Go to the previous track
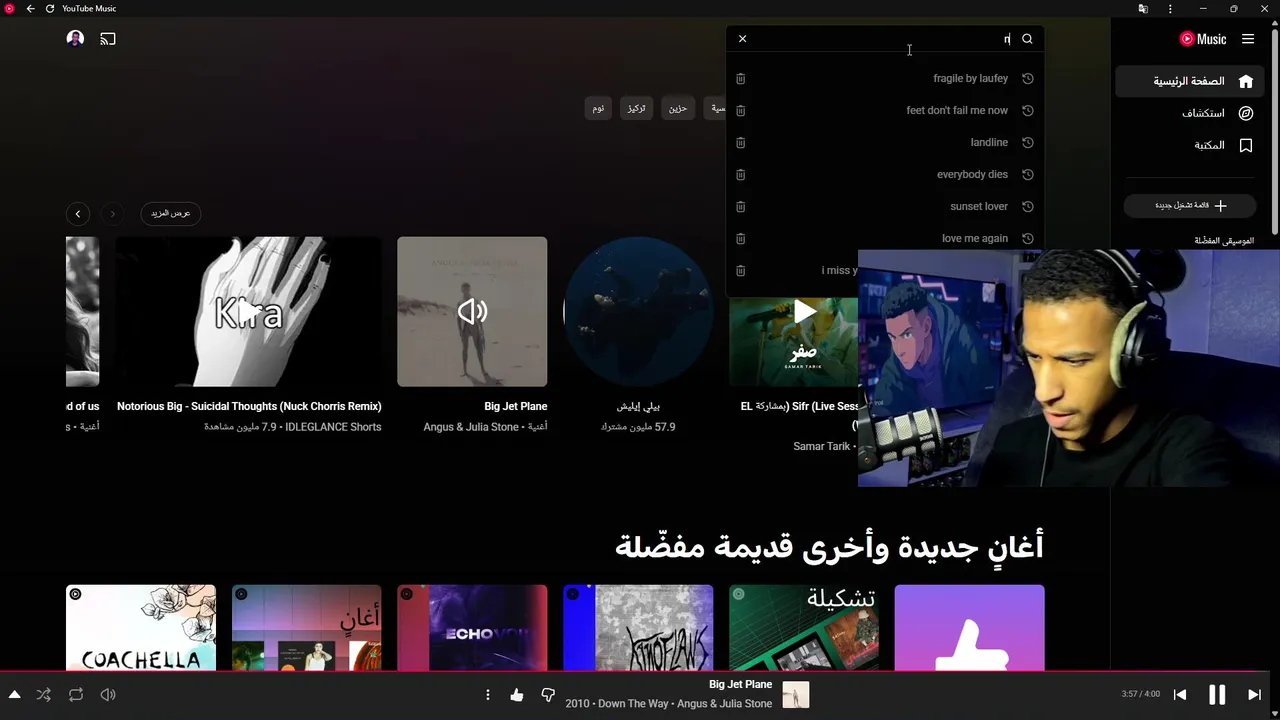The height and width of the screenshot is (720, 1280). pyautogui.click(x=1180, y=695)
